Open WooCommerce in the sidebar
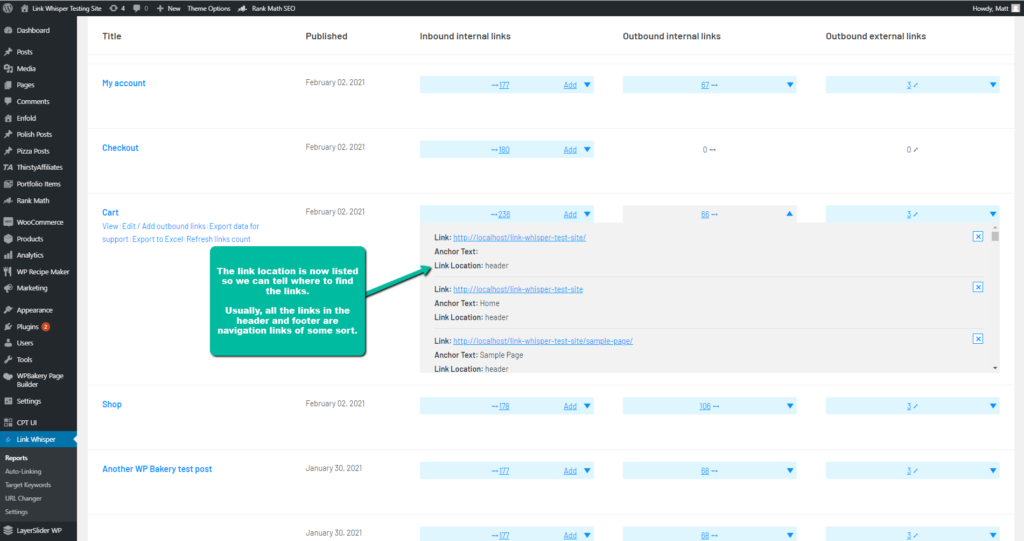Viewport: 1024px width, 541px height. pos(38,222)
